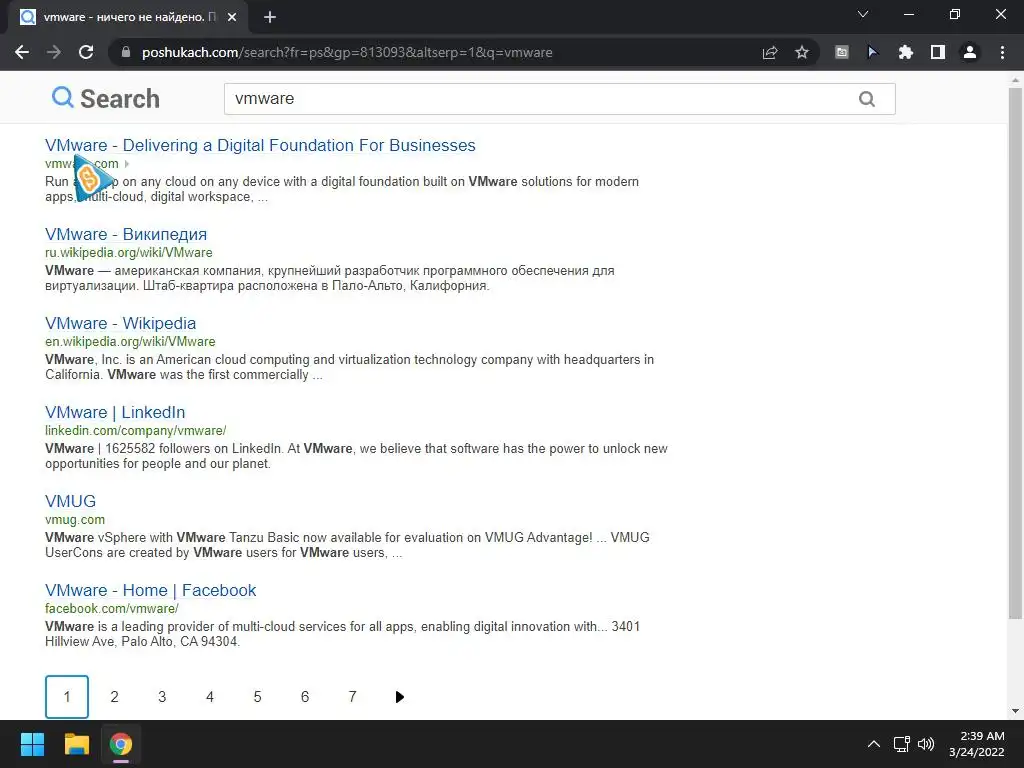
Task: Go to results page 7
Action: pos(353,697)
